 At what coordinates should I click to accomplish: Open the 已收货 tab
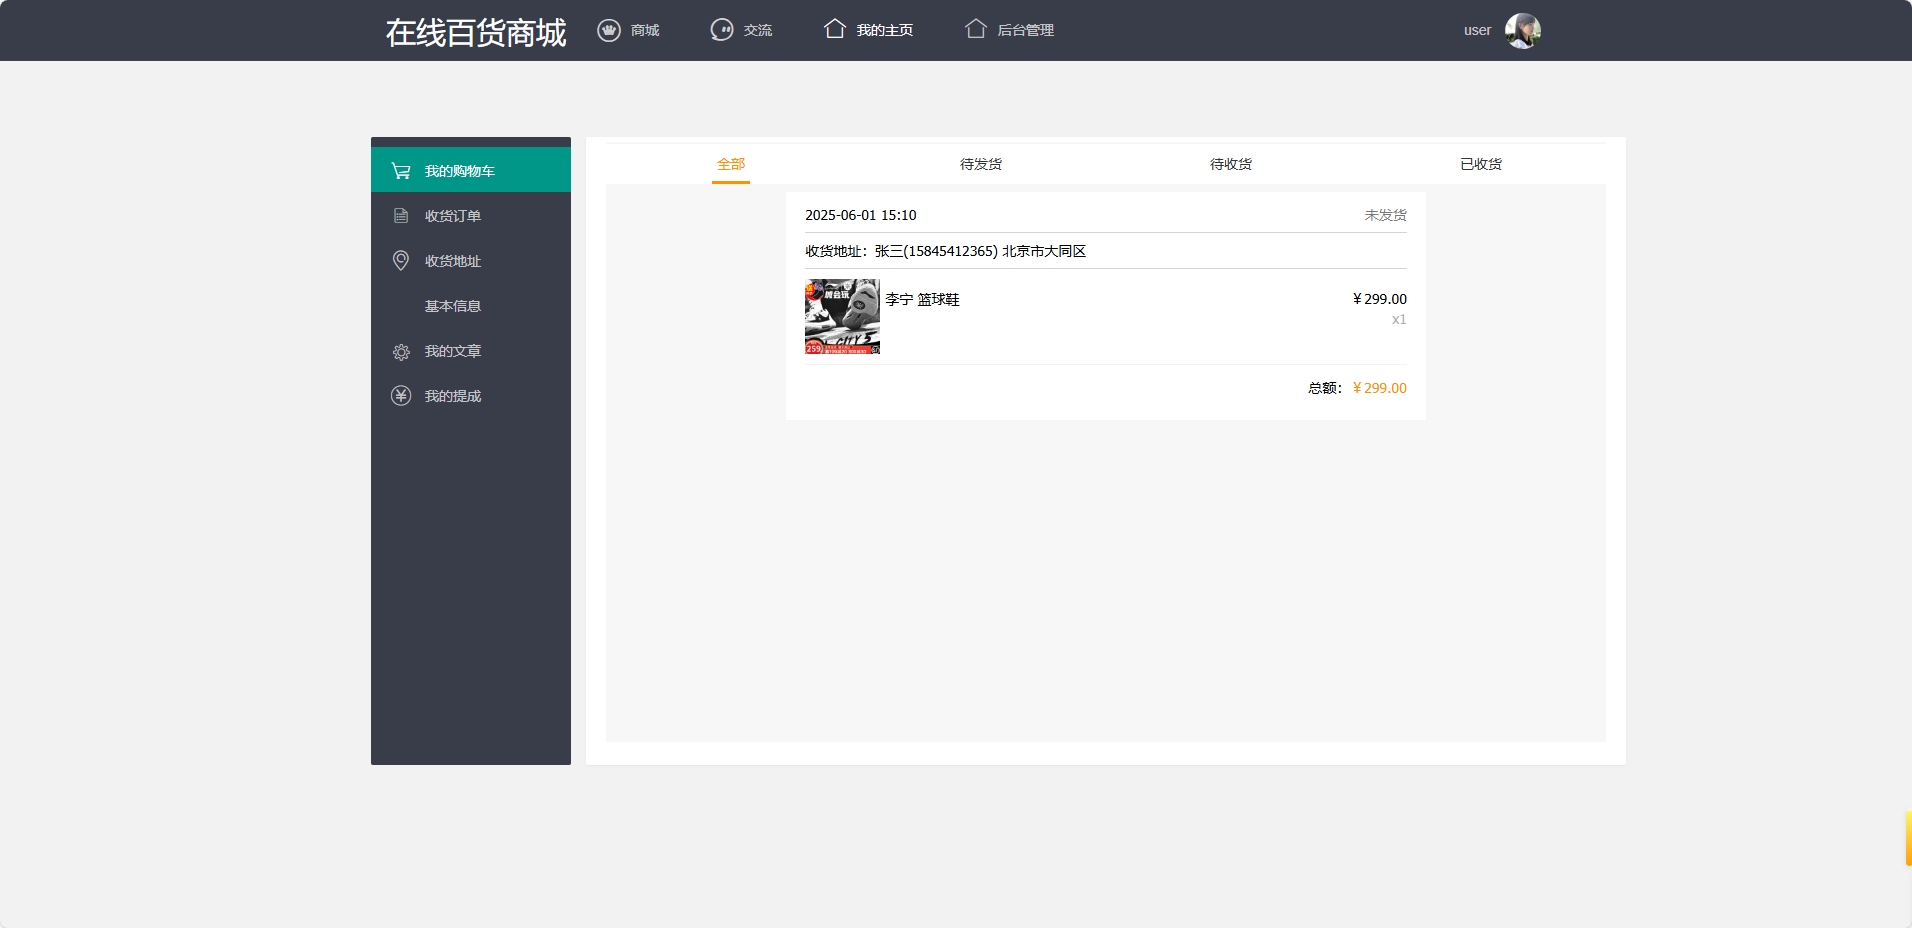1480,164
